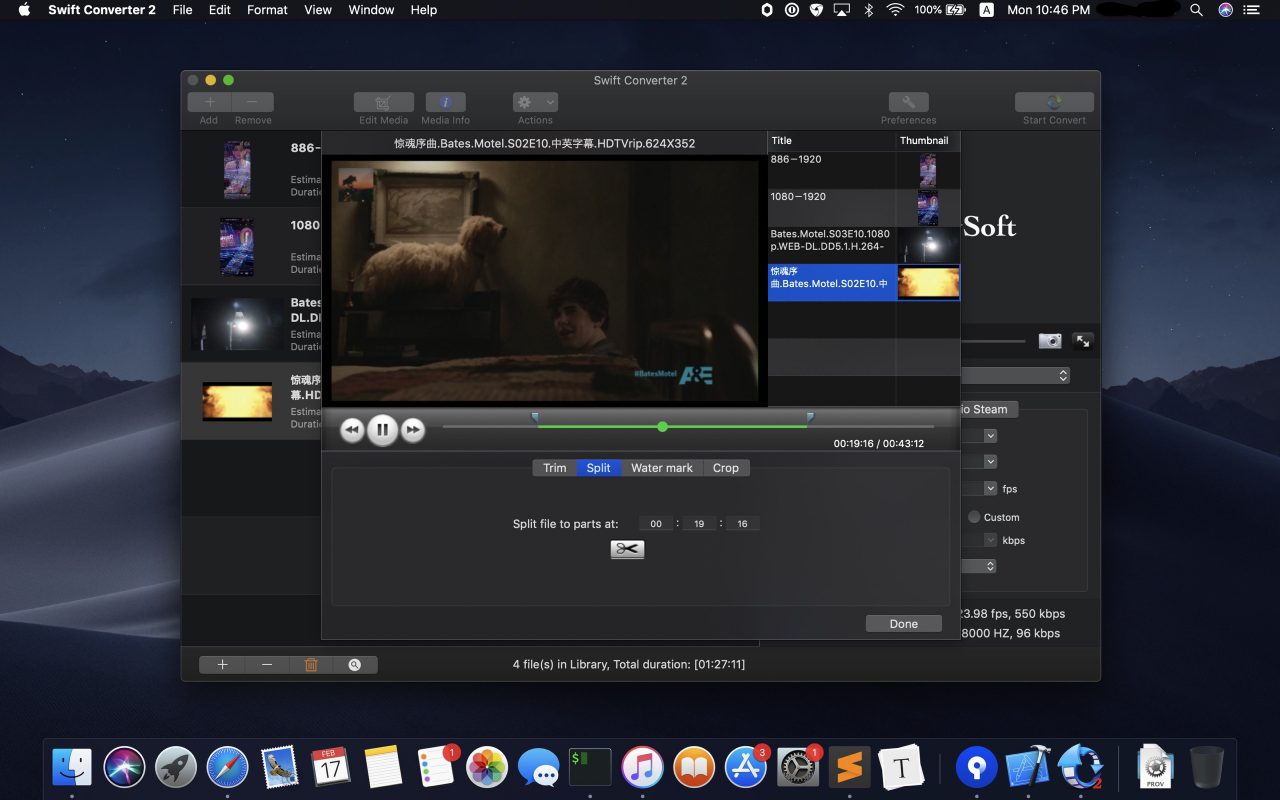Open the Format menu
Screen dimensions: 1280x800
[x=267, y=10]
